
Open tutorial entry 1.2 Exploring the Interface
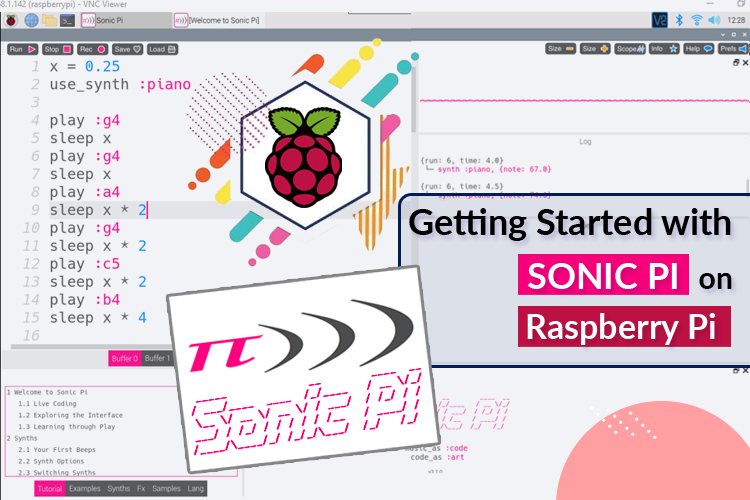click(70, 415)
